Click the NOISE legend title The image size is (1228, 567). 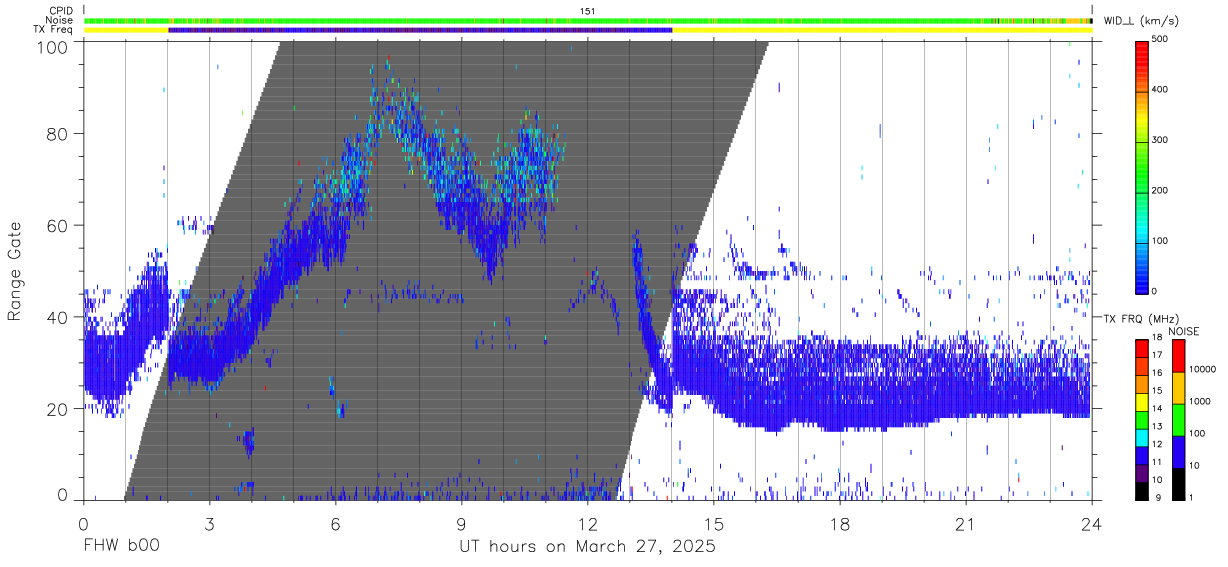(x=1183, y=331)
